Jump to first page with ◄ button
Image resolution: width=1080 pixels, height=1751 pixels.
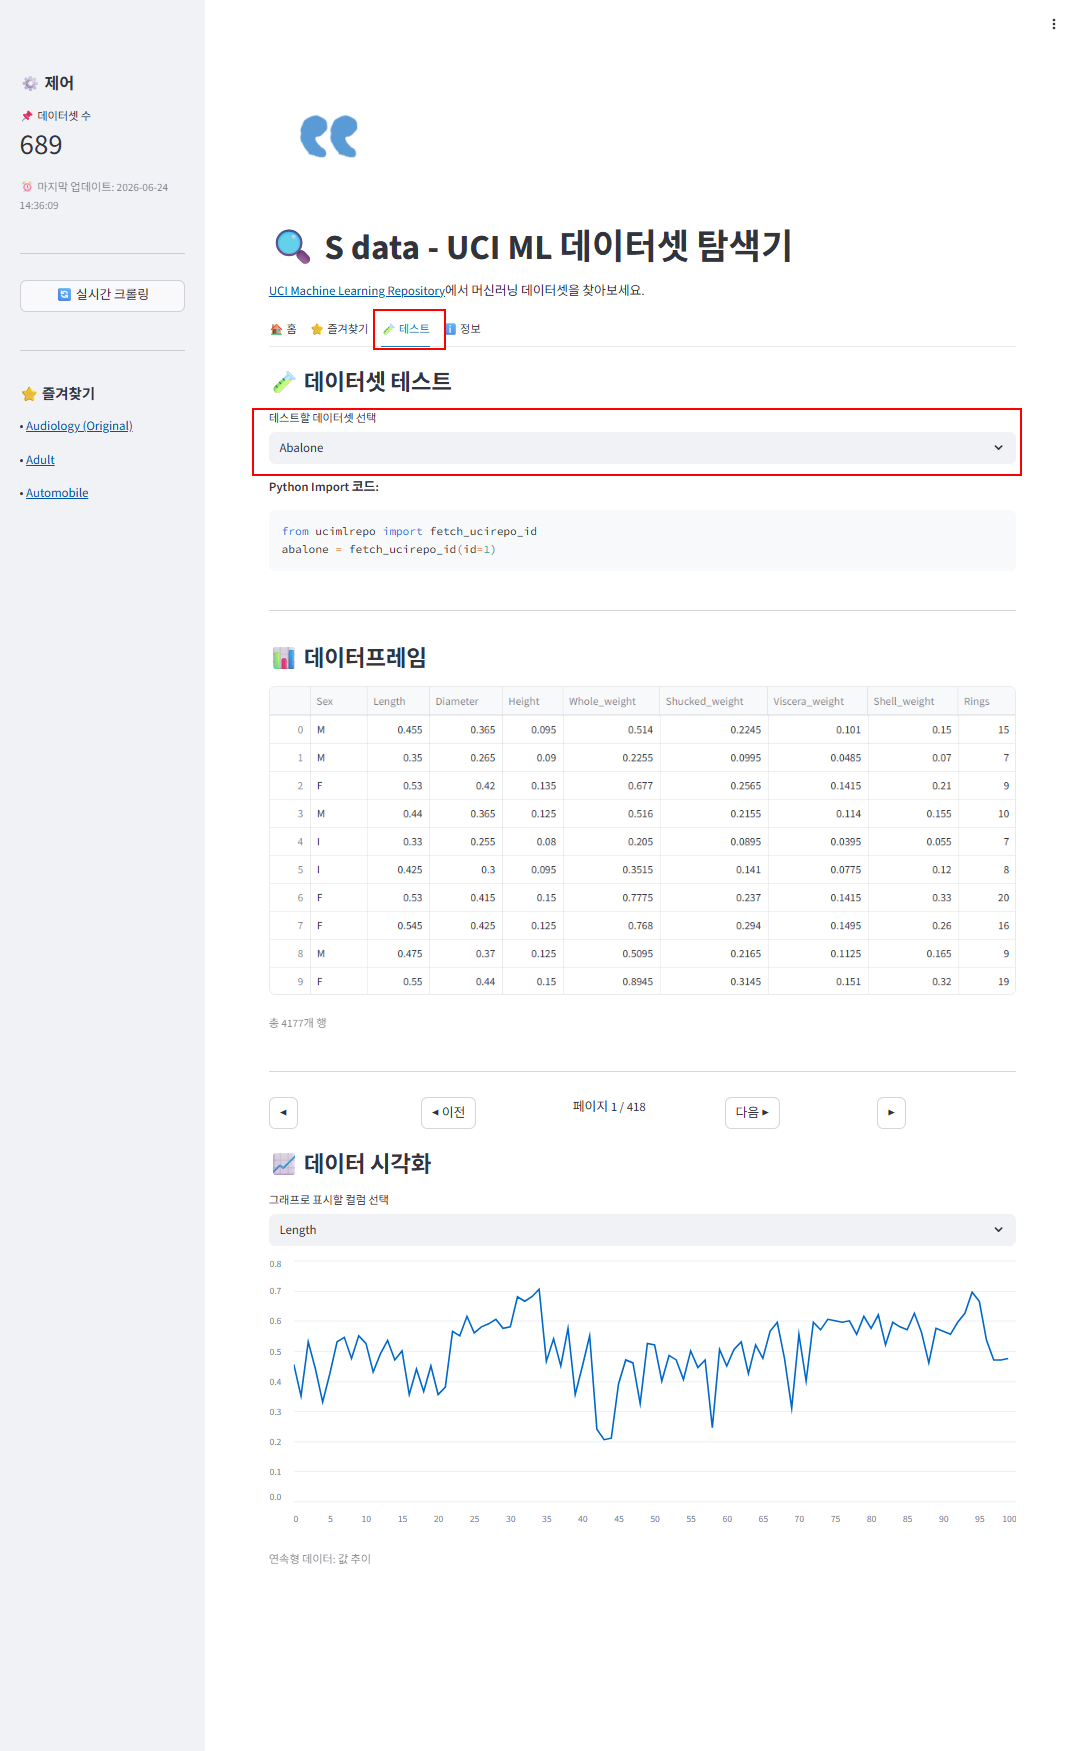point(283,1112)
